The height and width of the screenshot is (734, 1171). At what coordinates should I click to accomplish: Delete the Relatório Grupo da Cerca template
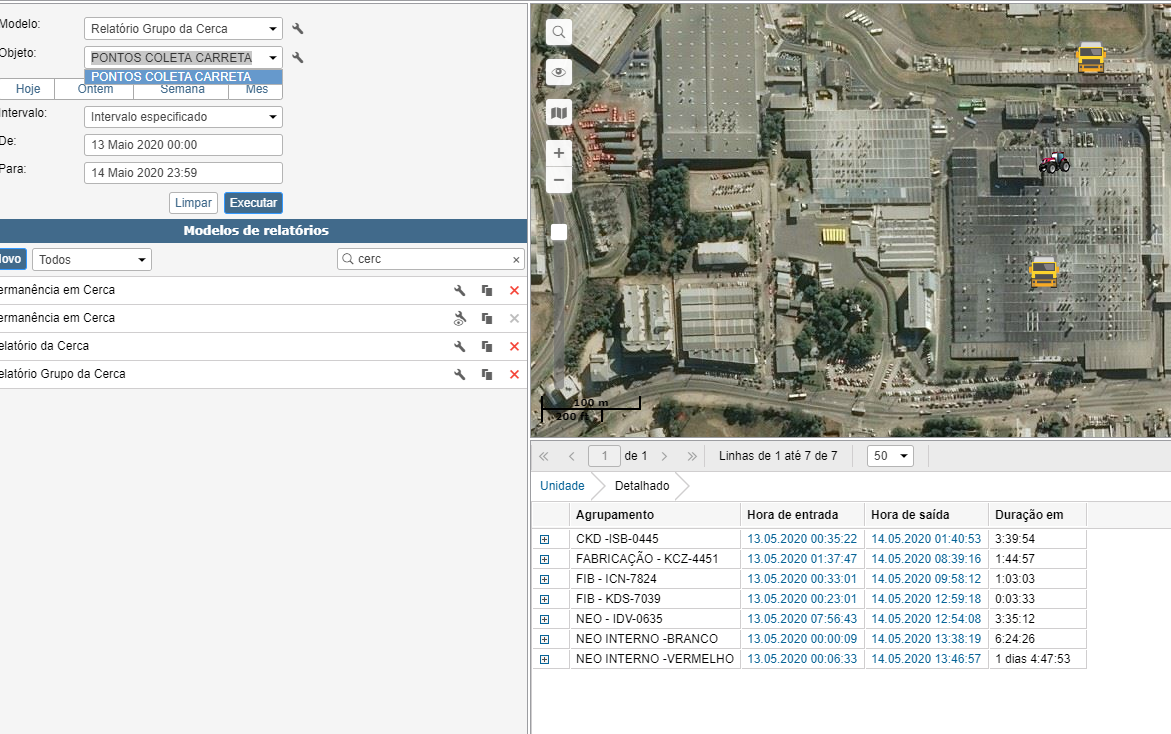(514, 374)
